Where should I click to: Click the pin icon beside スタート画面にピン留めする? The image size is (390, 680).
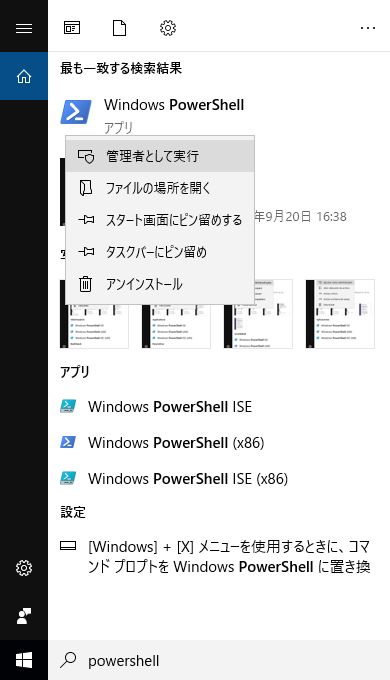pyautogui.click(x=86, y=220)
